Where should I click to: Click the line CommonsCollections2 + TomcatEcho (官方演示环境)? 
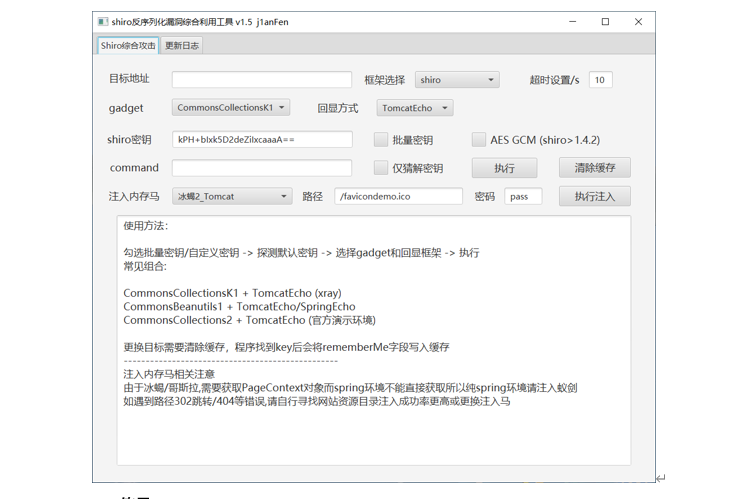pos(250,320)
